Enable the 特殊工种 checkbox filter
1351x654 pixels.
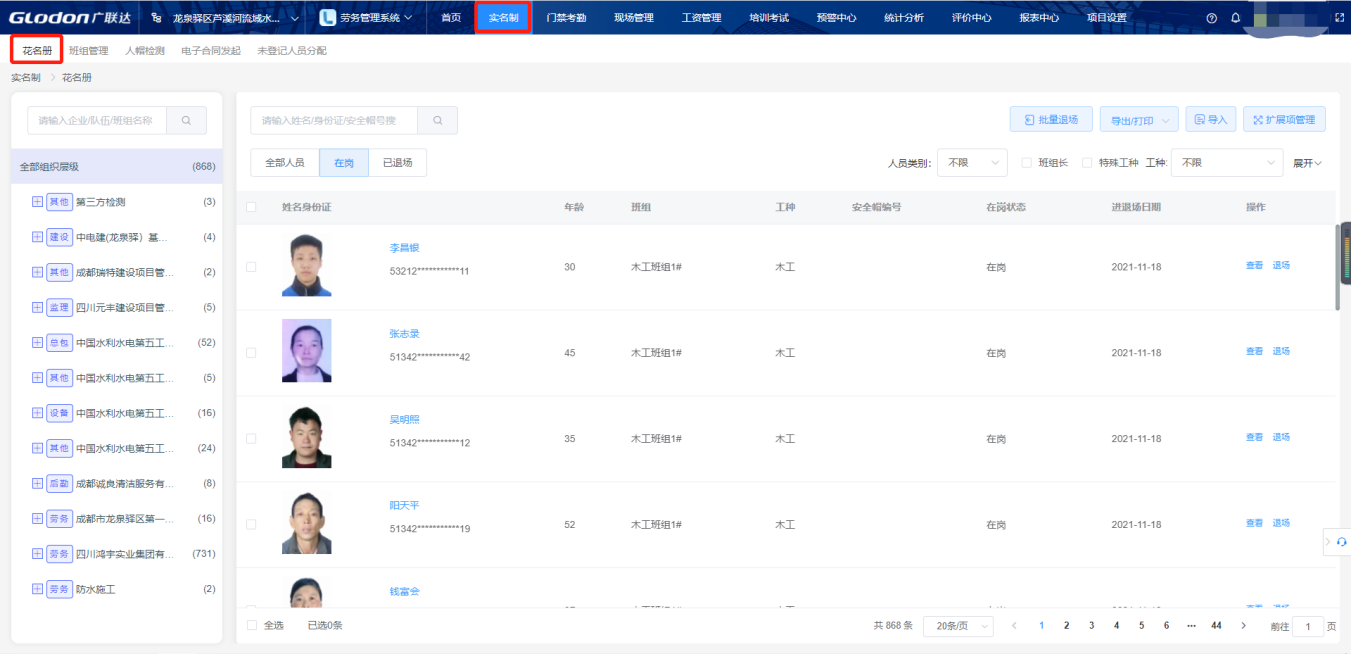1087,163
